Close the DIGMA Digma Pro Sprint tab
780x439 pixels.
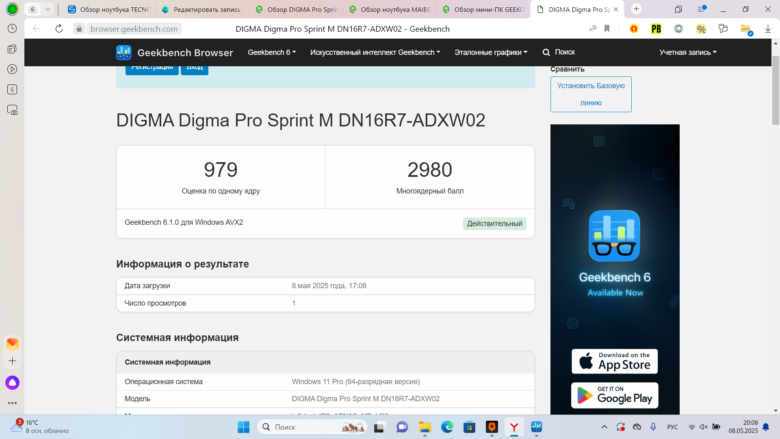click(x=616, y=9)
